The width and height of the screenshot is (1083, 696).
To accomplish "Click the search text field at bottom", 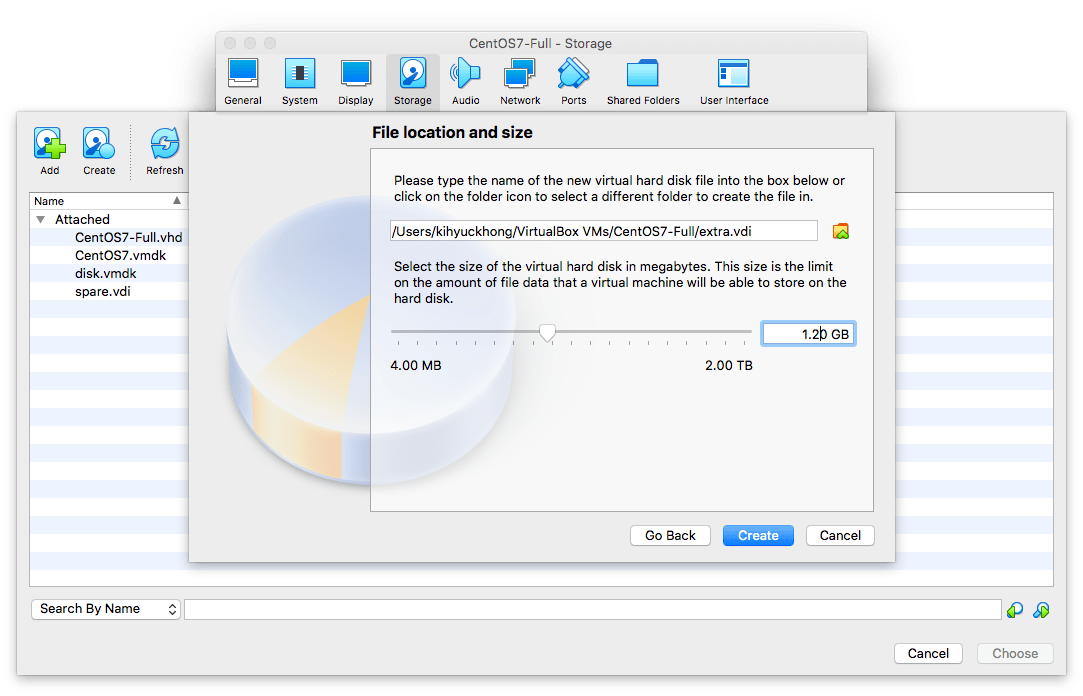I will pyautogui.click(x=593, y=609).
